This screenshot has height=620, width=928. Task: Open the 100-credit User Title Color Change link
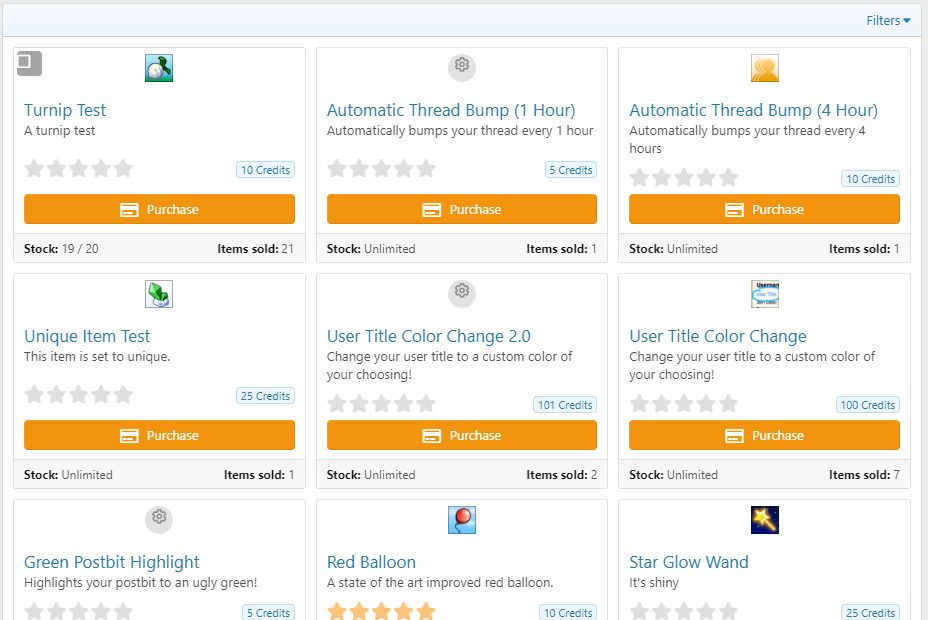pyautogui.click(x=717, y=336)
